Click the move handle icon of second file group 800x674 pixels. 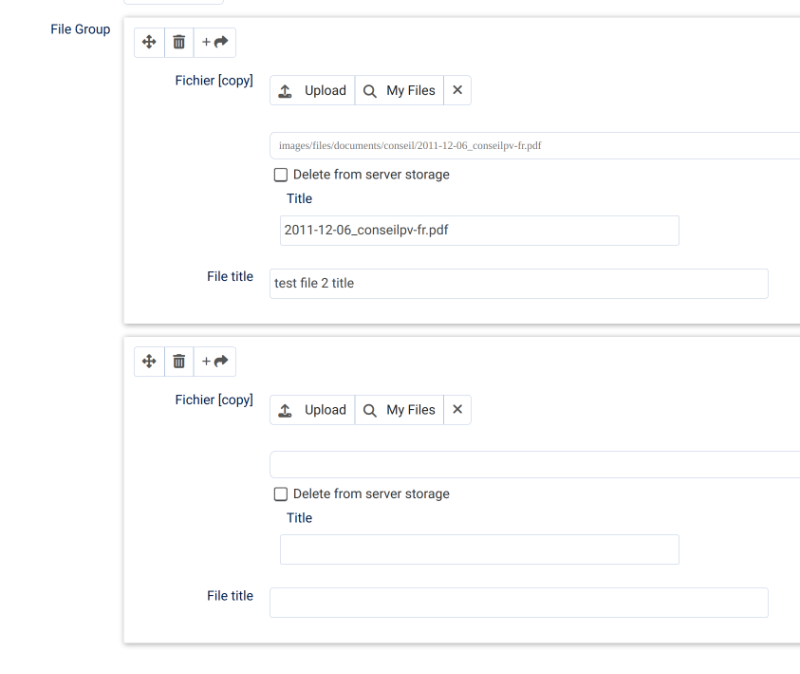pos(149,362)
